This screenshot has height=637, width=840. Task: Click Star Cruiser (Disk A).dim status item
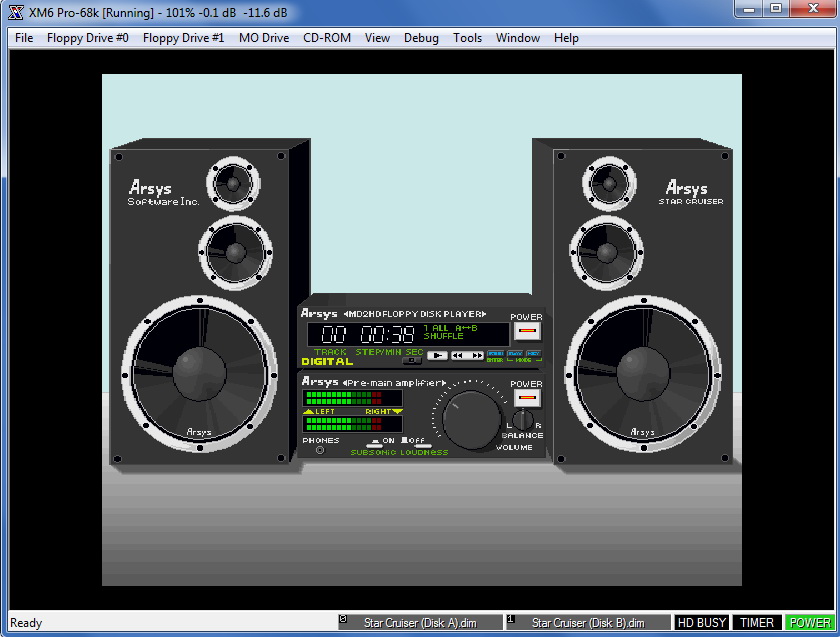(x=419, y=623)
